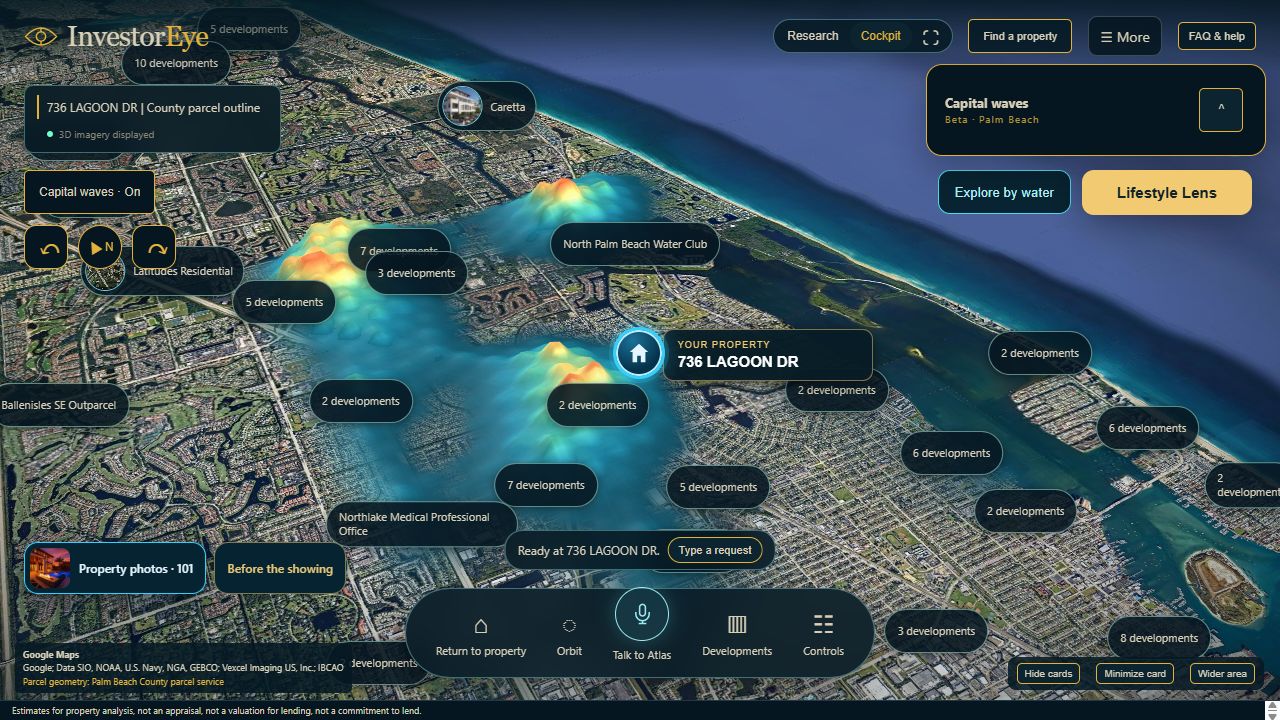Minimize the card
Screen dimensions: 1280x720
tap(1135, 673)
